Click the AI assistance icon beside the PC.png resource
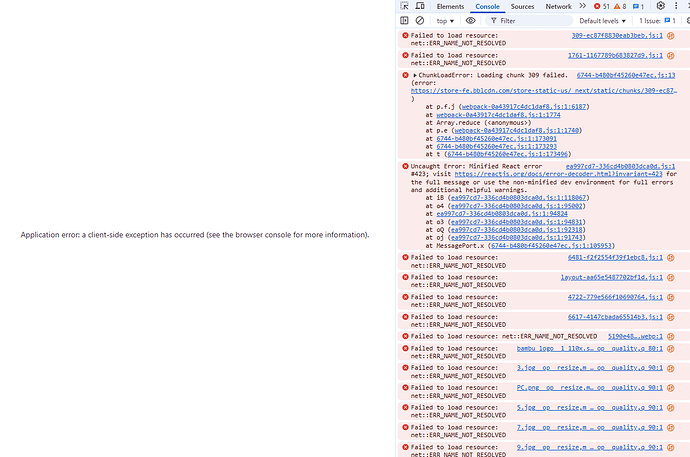This screenshot has height=457, width=690. 671,388
